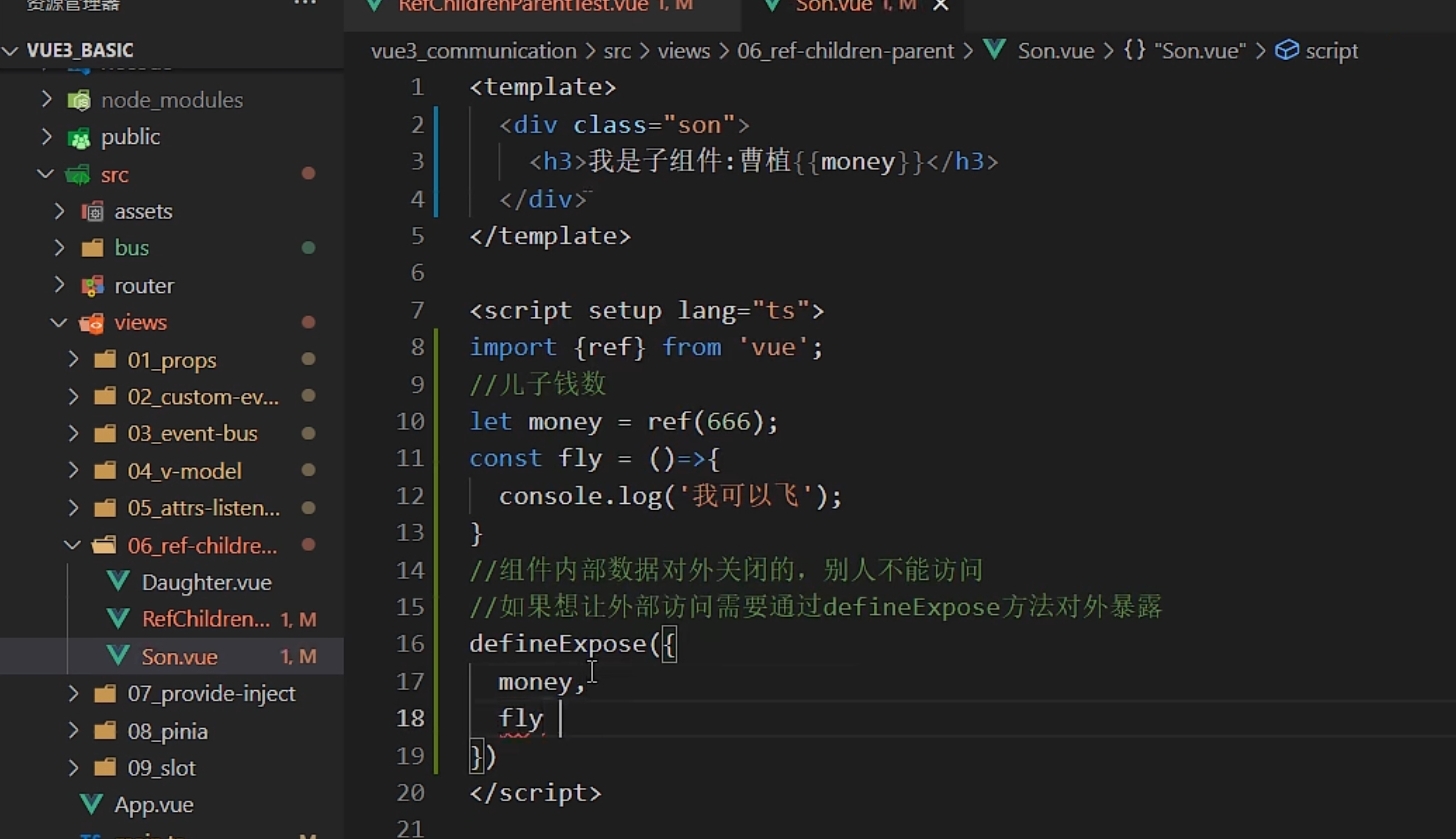The image size is (1456, 839).
Task: Expand the 01_props folder chevron
Action: (73, 360)
